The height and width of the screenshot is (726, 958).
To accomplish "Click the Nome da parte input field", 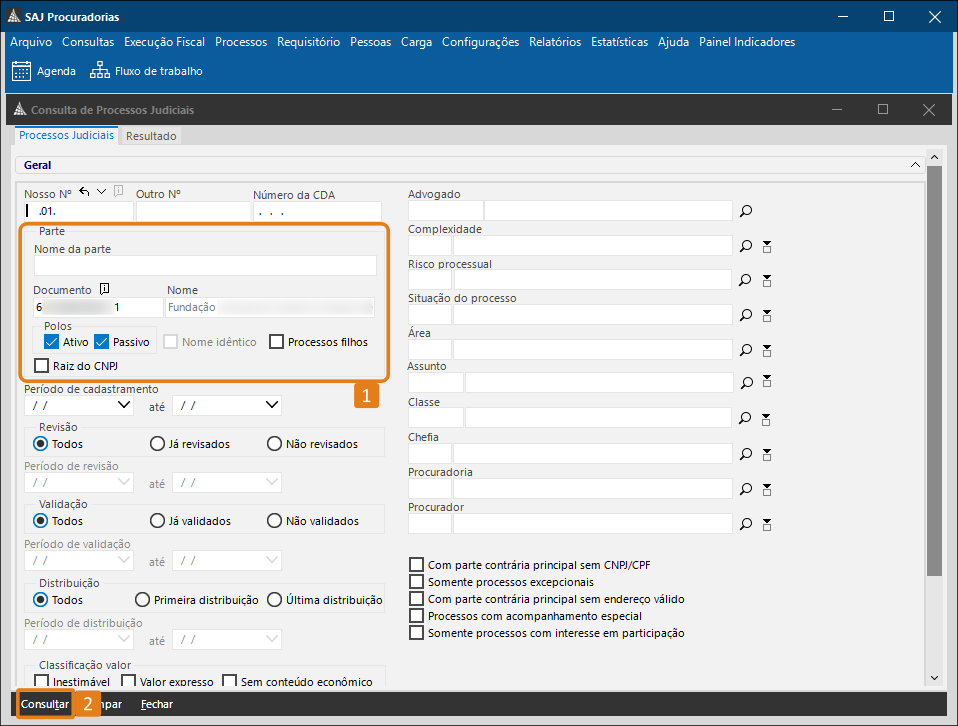I will click(x=205, y=265).
